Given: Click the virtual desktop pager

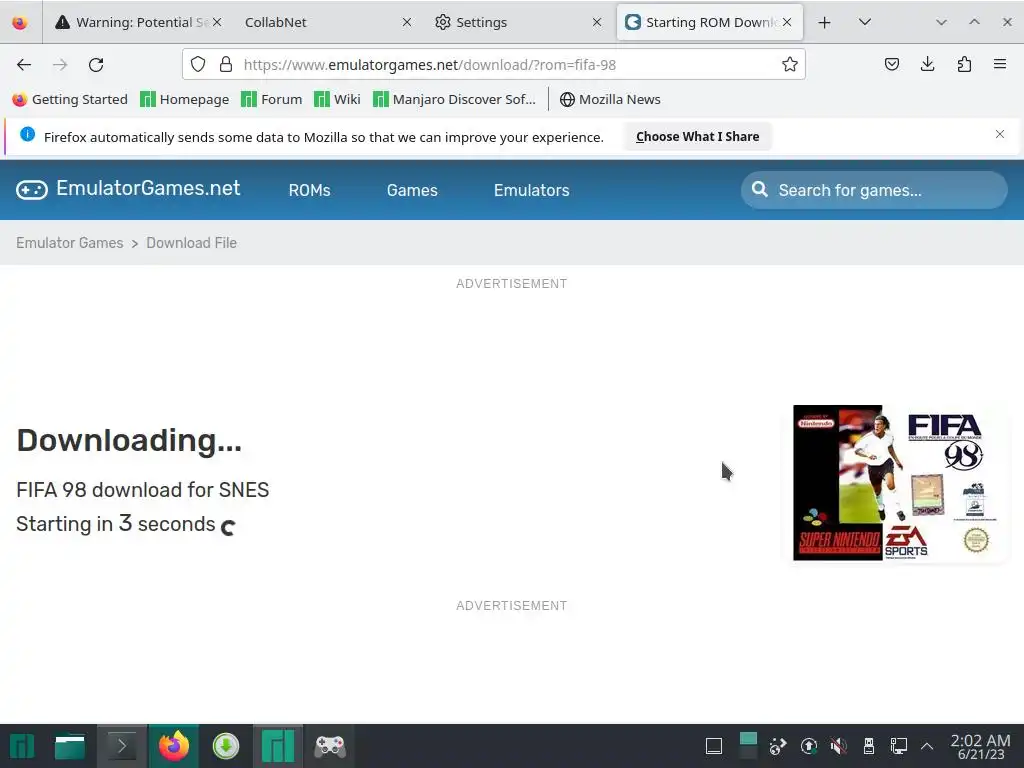Looking at the screenshot, I should click(x=748, y=746).
